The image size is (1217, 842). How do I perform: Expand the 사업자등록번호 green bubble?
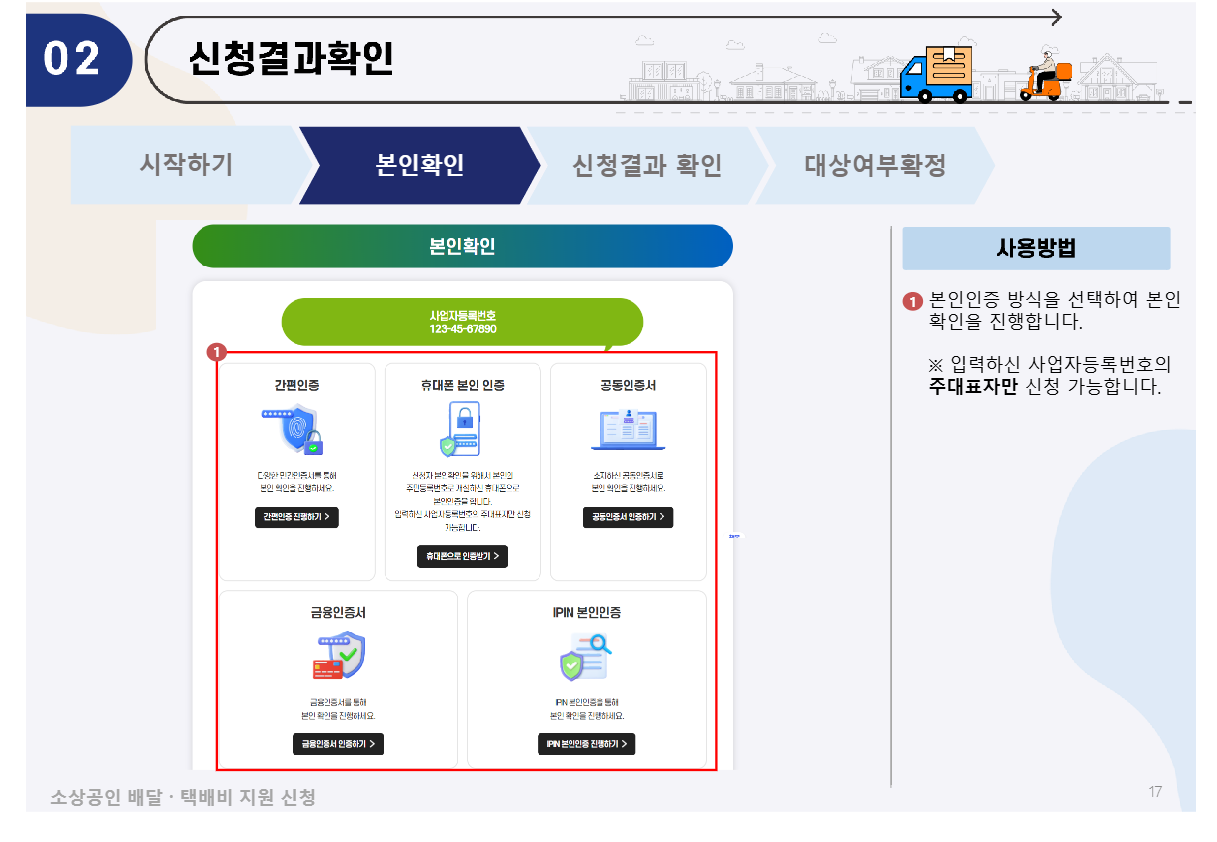[x=462, y=322]
